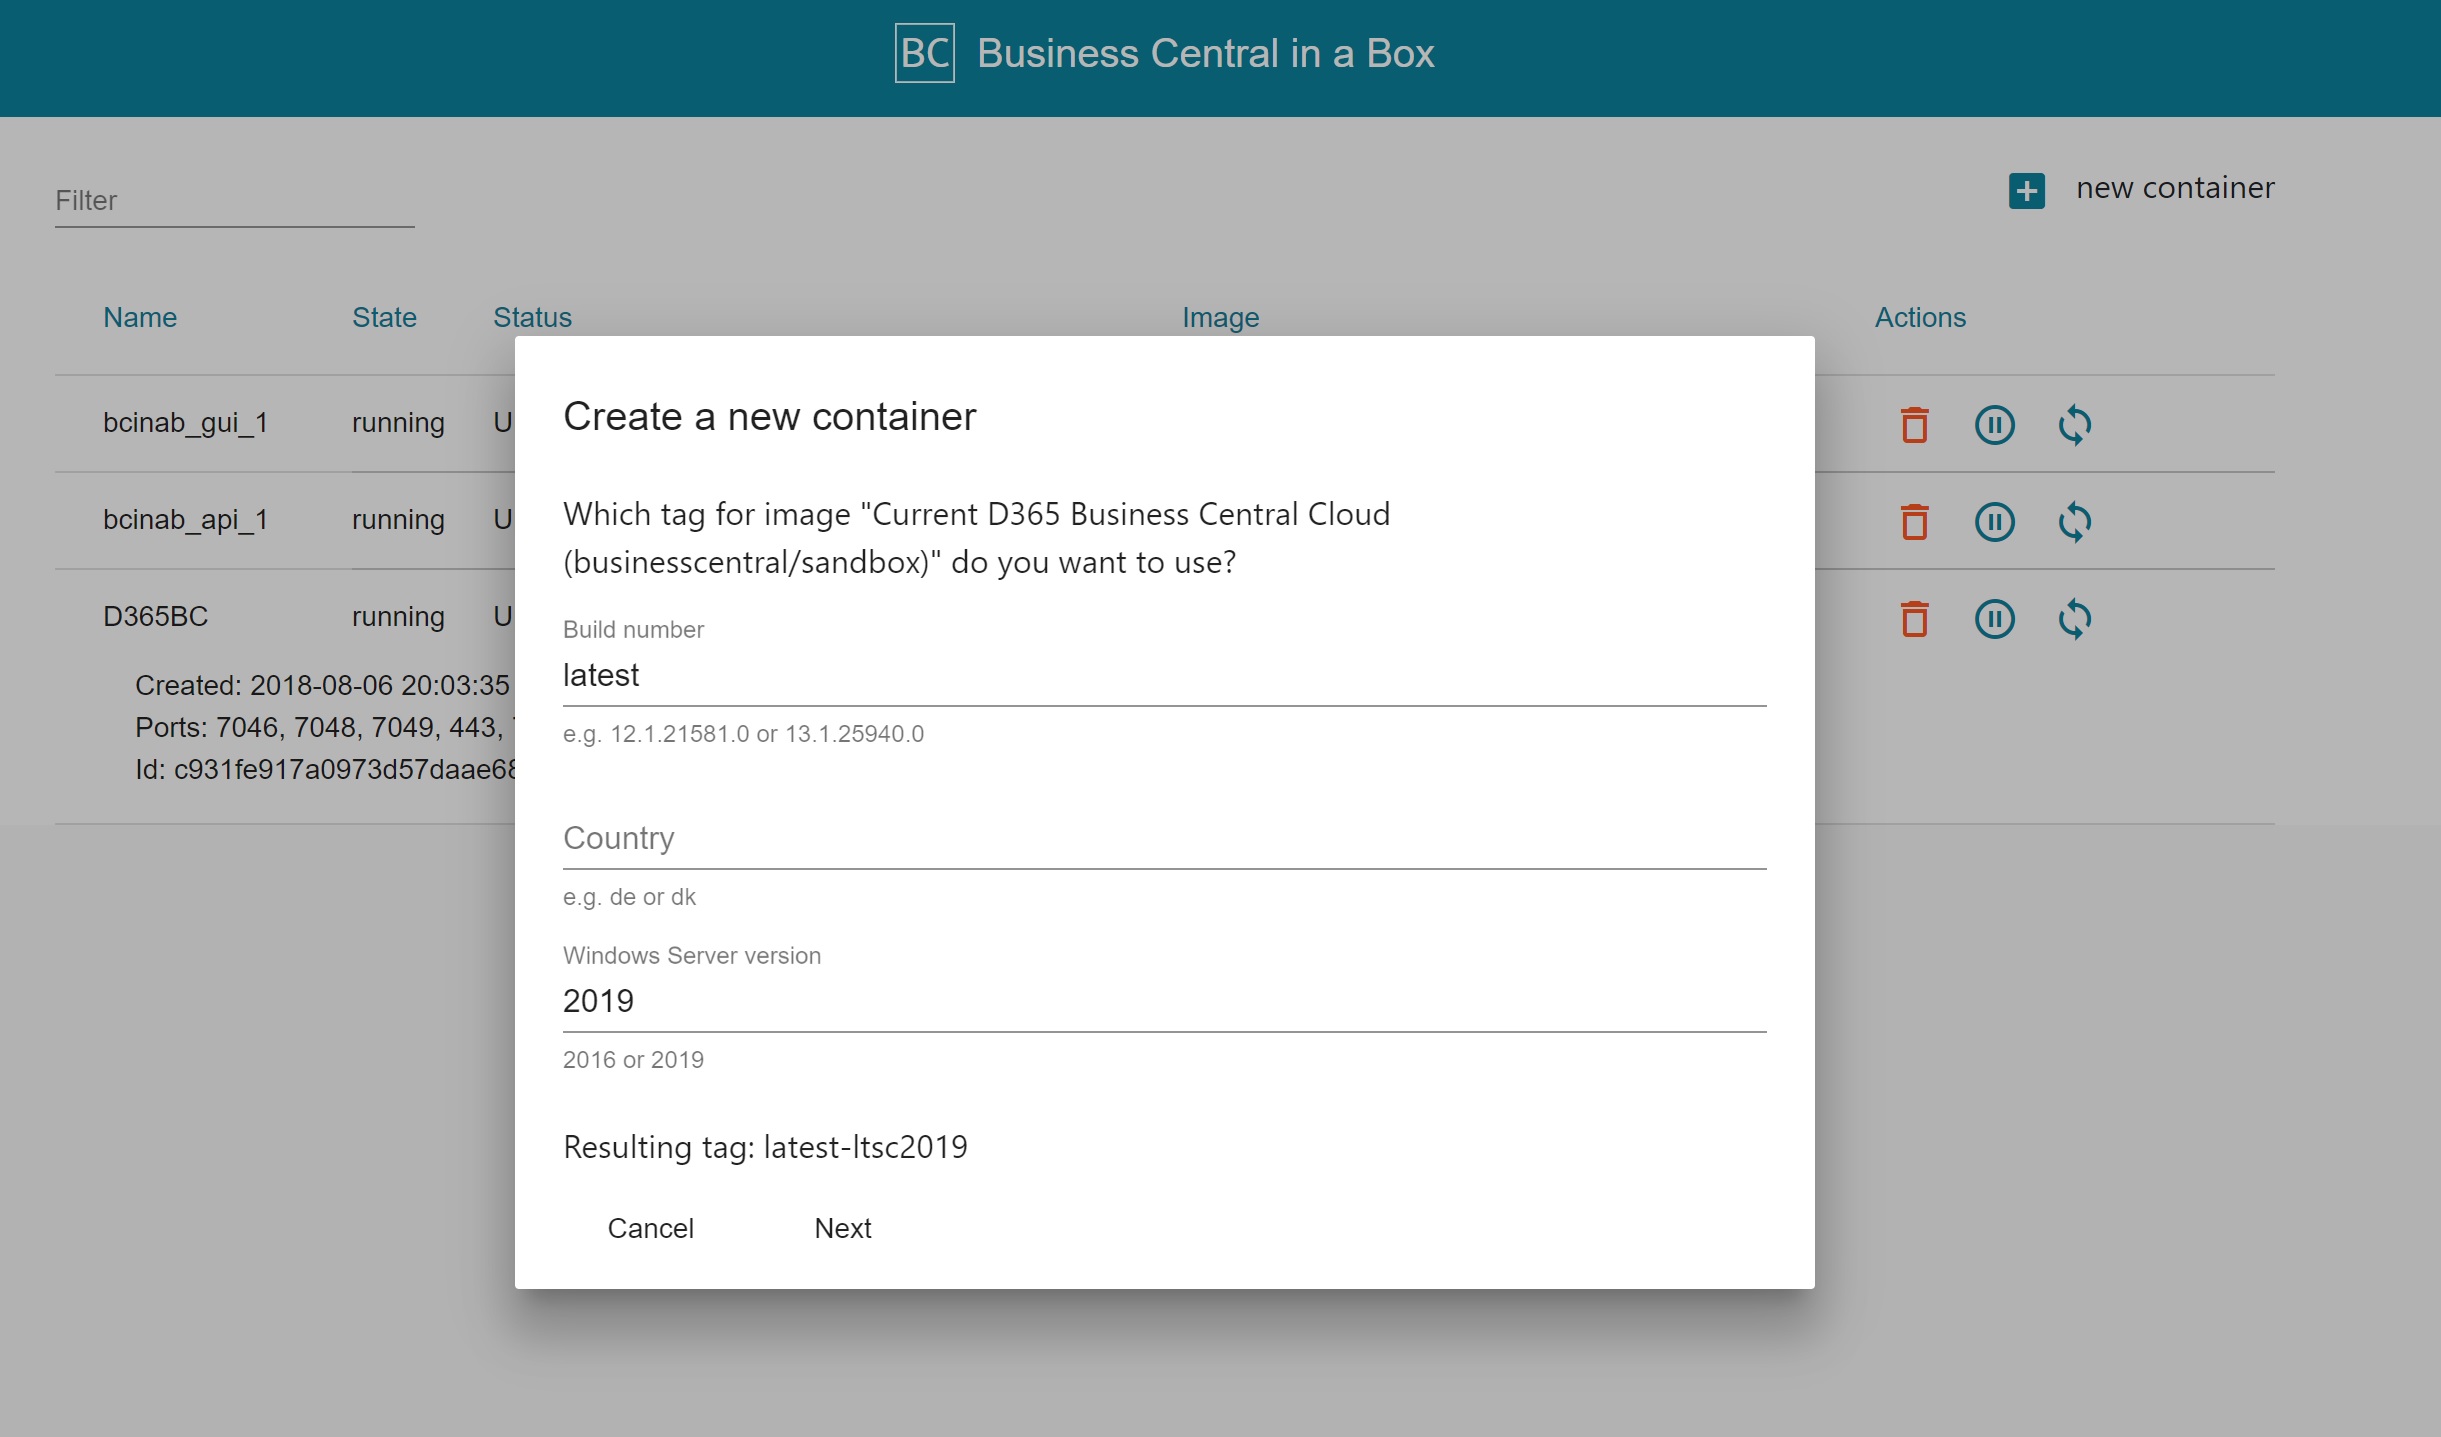
Task: Click the BC logo in the header
Action: 924,54
